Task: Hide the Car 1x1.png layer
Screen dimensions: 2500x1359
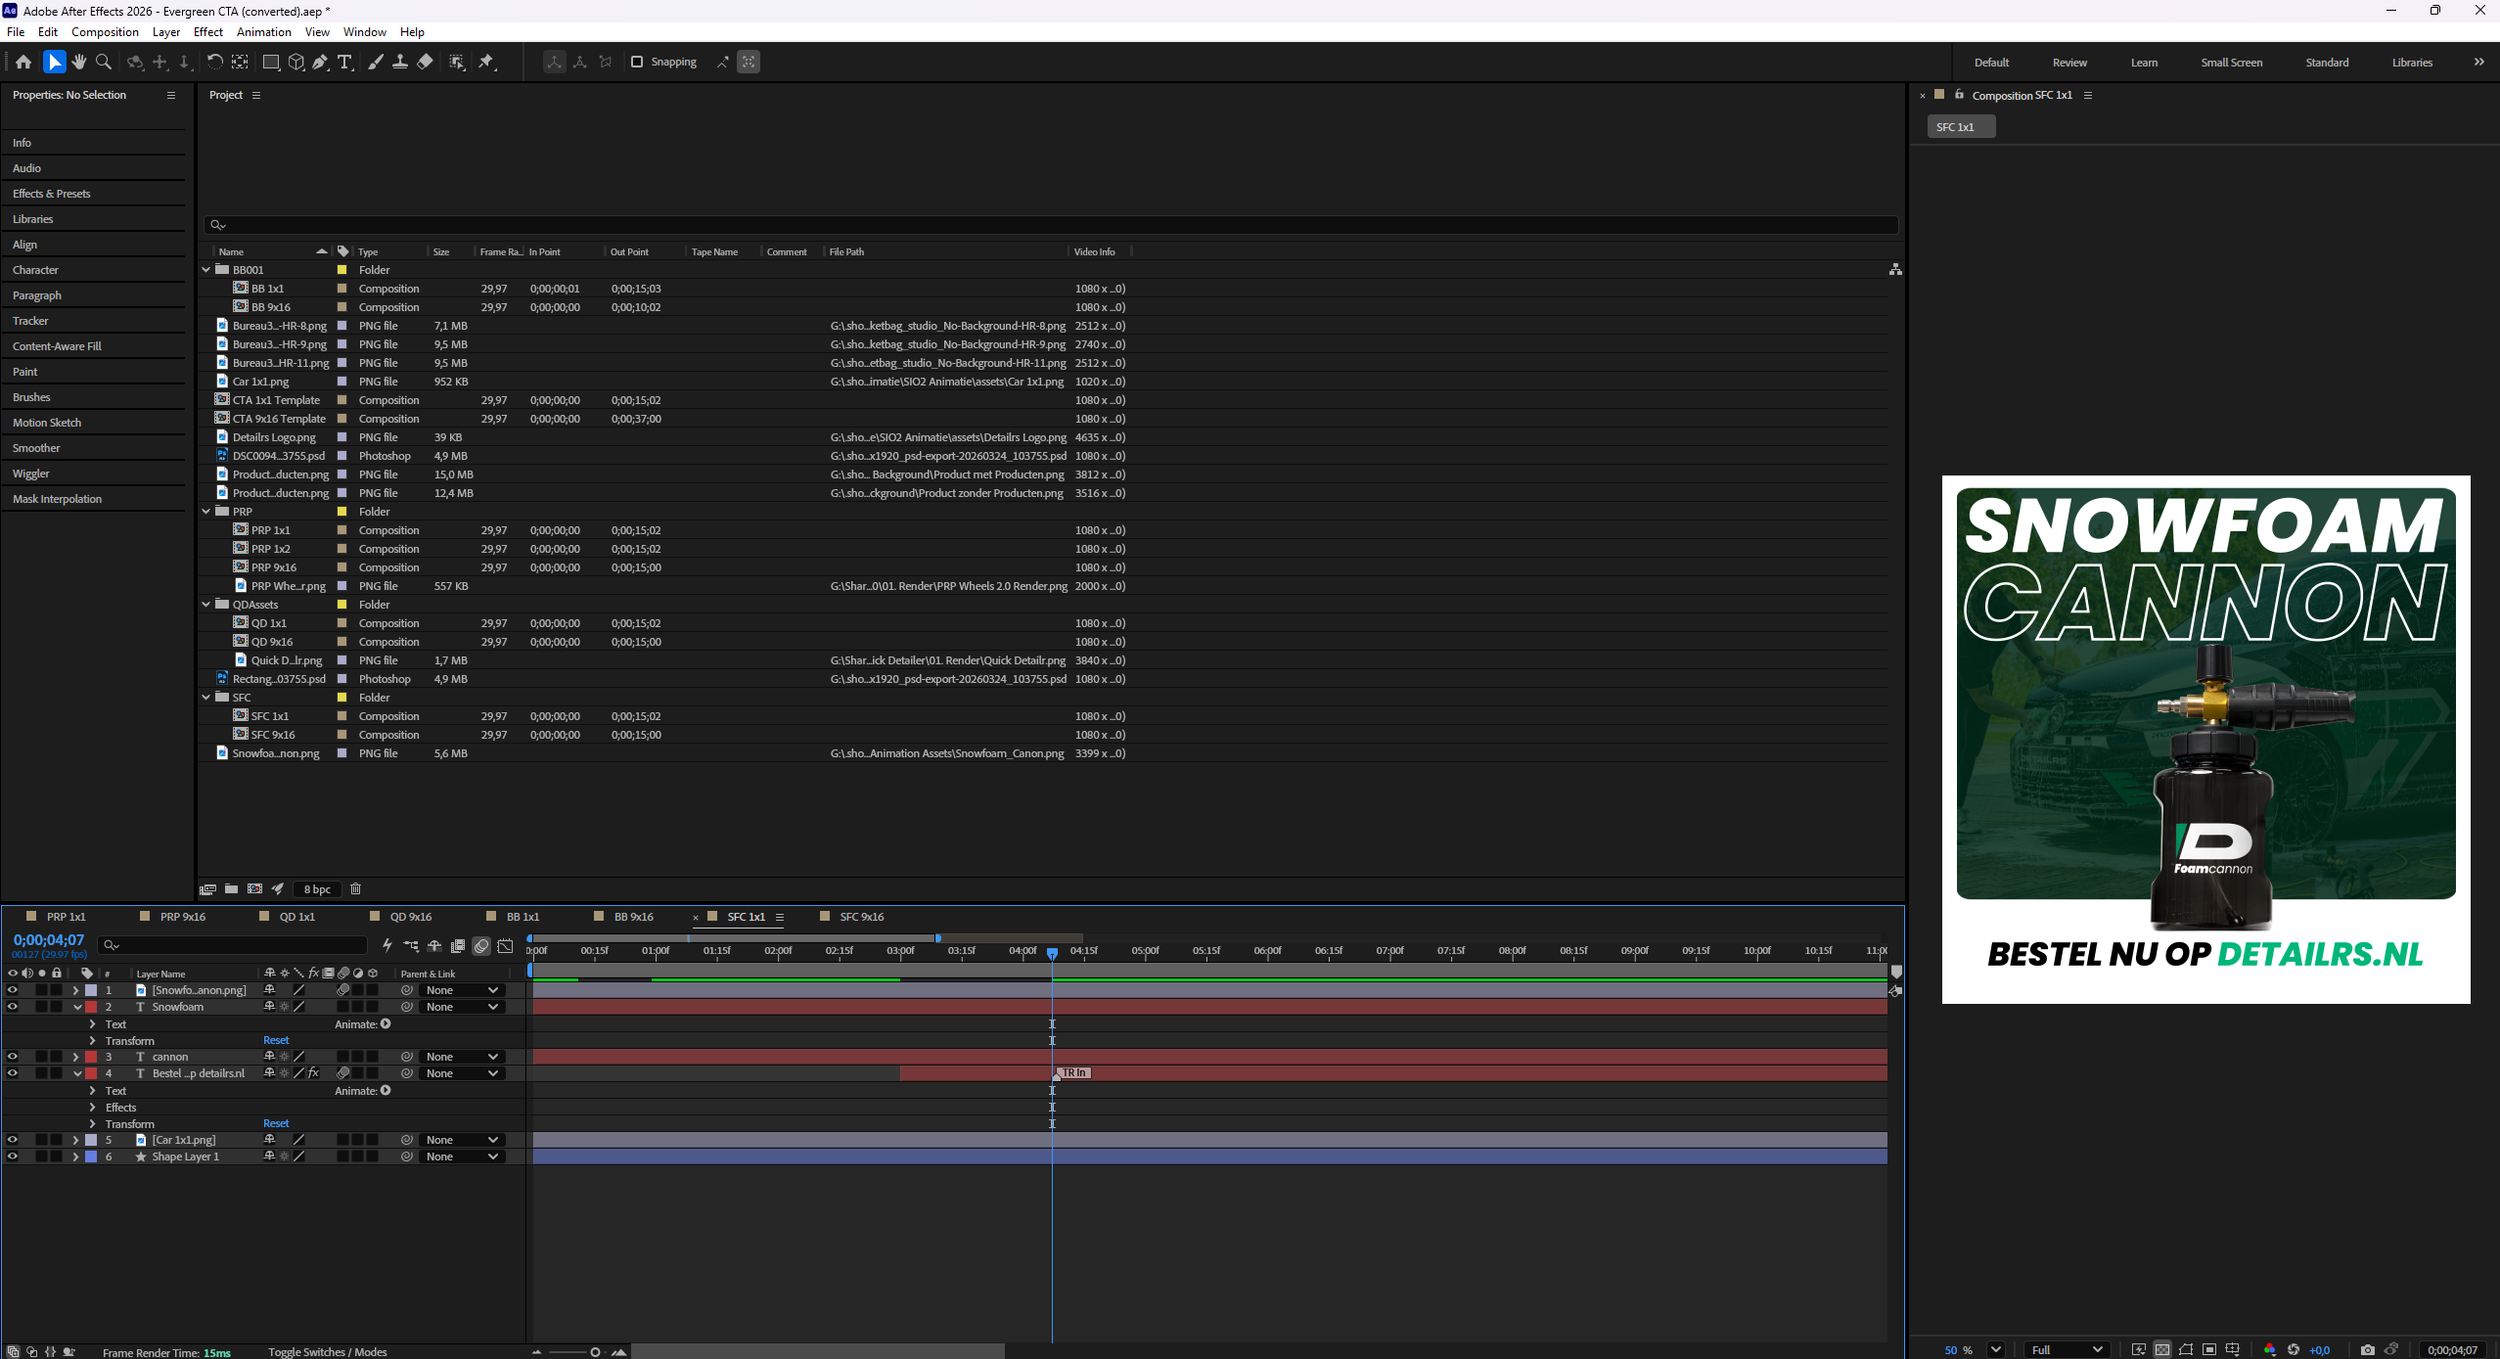Action: click(x=12, y=1140)
